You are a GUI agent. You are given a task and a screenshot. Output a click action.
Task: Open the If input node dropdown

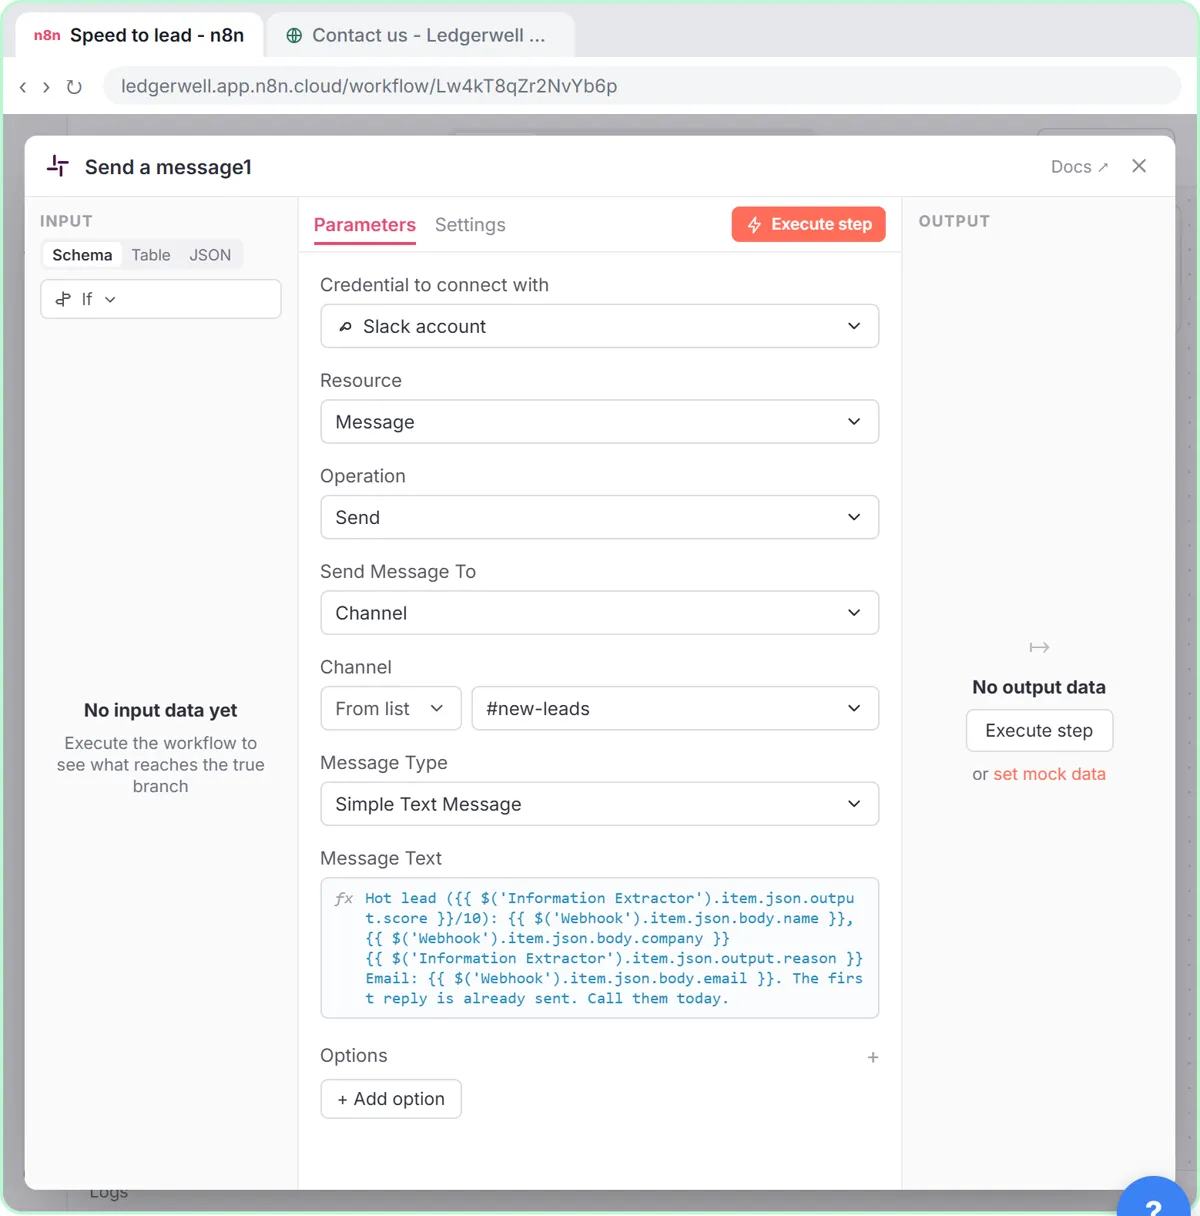tap(161, 299)
